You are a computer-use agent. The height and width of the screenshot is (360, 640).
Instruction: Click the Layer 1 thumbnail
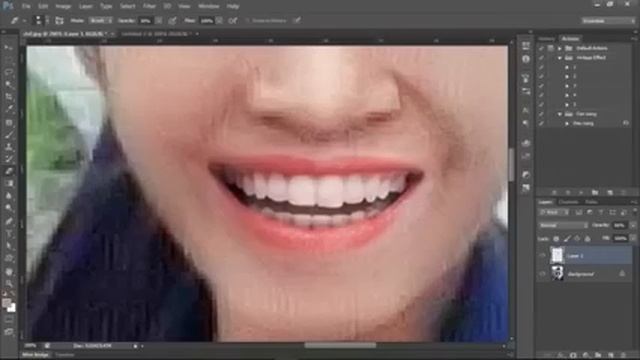(557, 256)
